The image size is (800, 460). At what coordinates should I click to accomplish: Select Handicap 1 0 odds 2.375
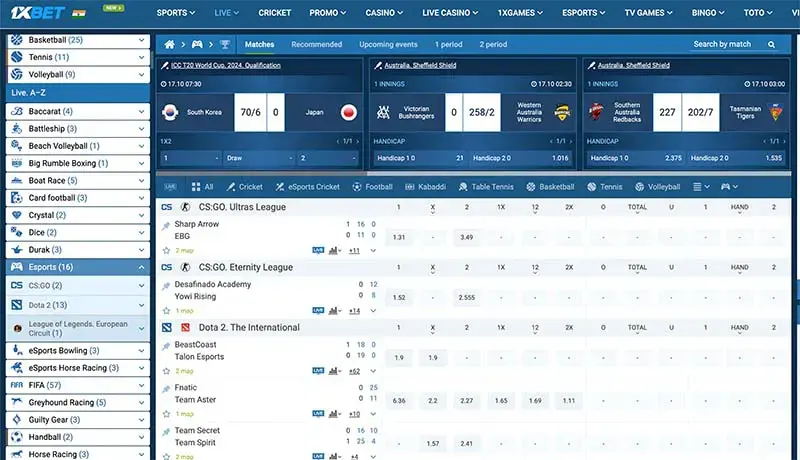point(635,158)
